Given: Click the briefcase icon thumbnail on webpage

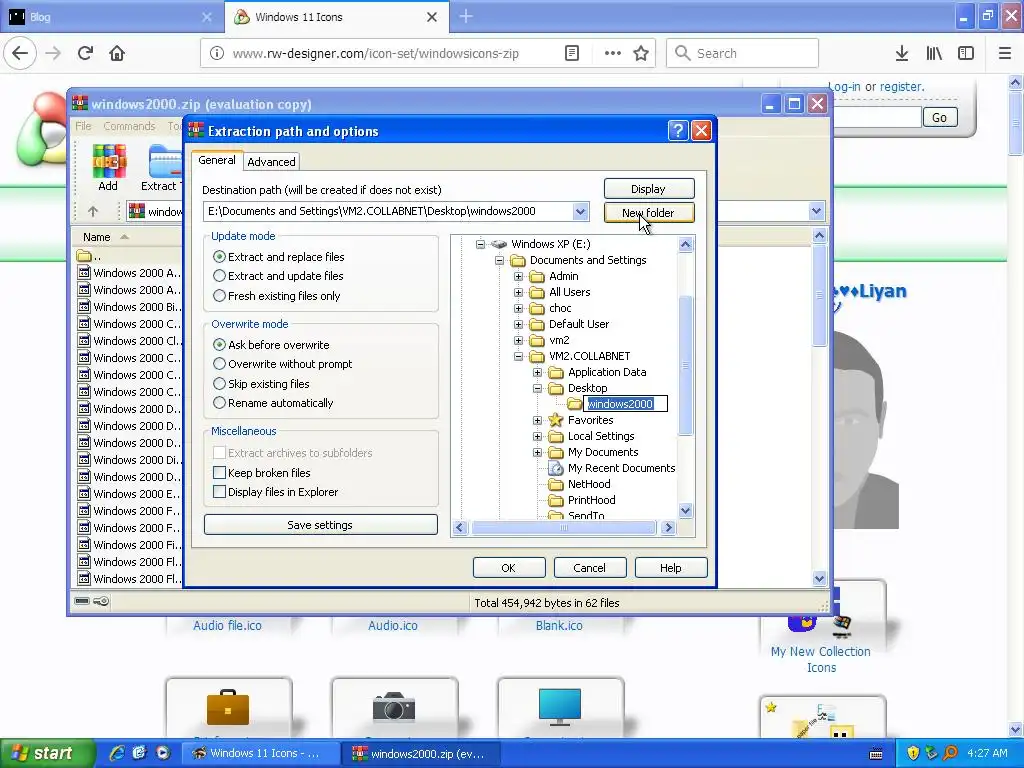Looking at the screenshot, I should point(228,708).
